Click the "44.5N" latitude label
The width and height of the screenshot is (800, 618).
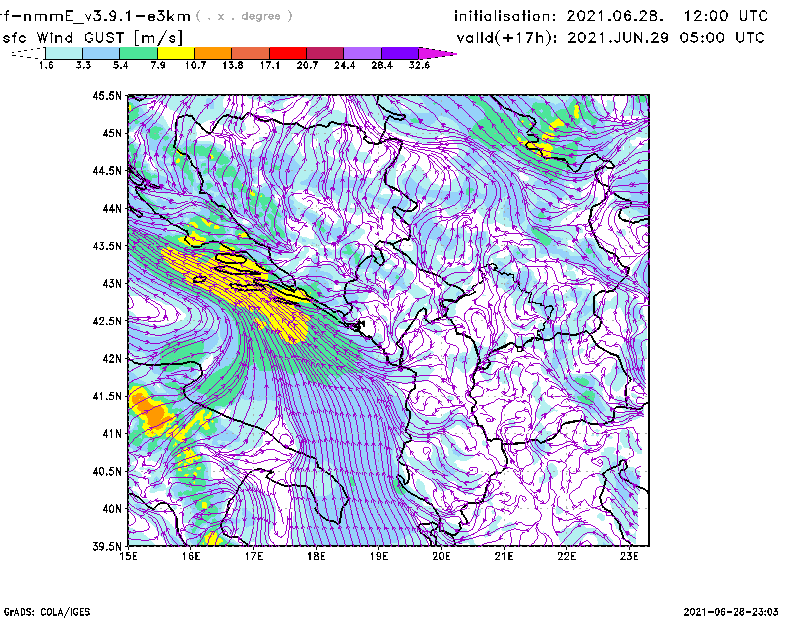click(107, 171)
